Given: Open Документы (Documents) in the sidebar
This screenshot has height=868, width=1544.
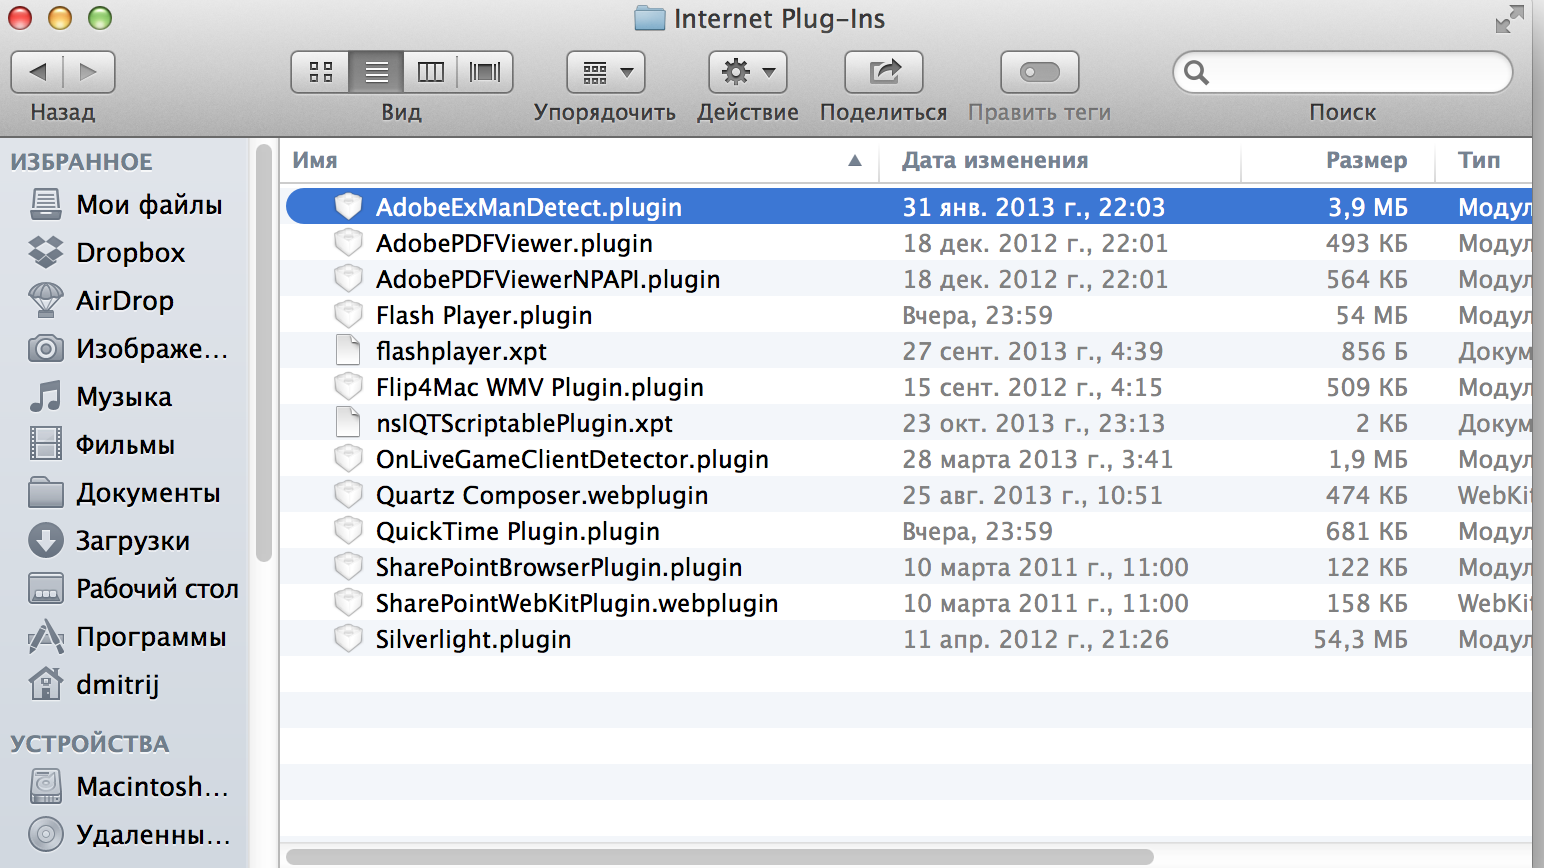Looking at the screenshot, I should pyautogui.click(x=126, y=493).
